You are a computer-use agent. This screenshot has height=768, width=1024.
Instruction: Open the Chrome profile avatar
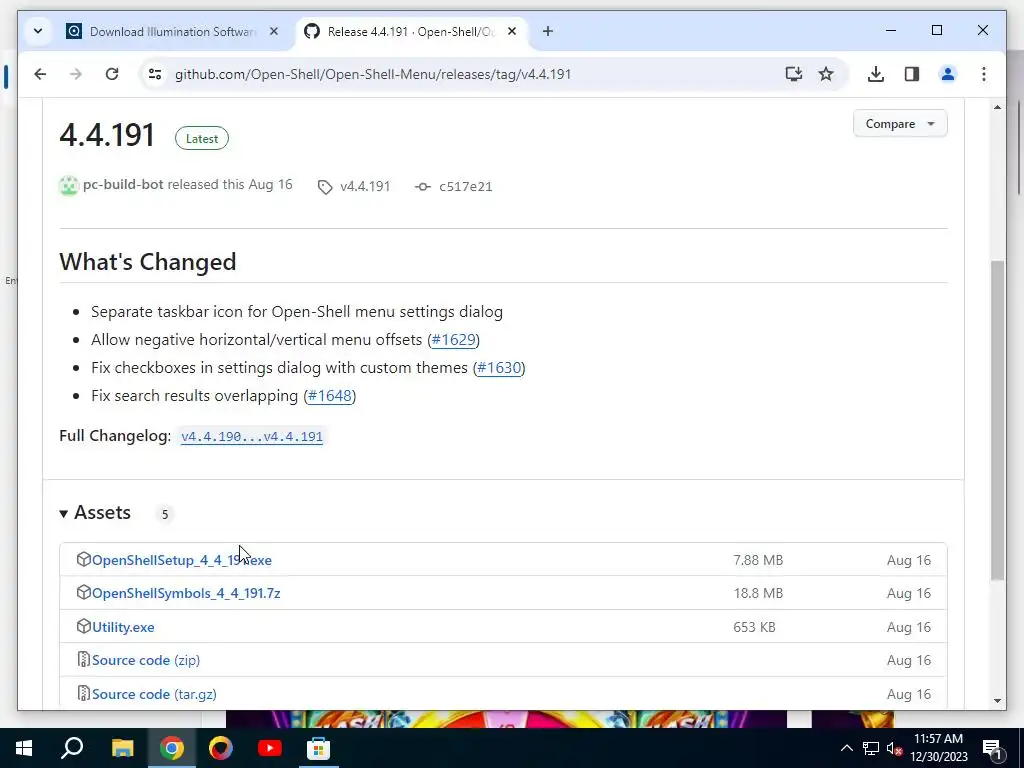(x=948, y=74)
